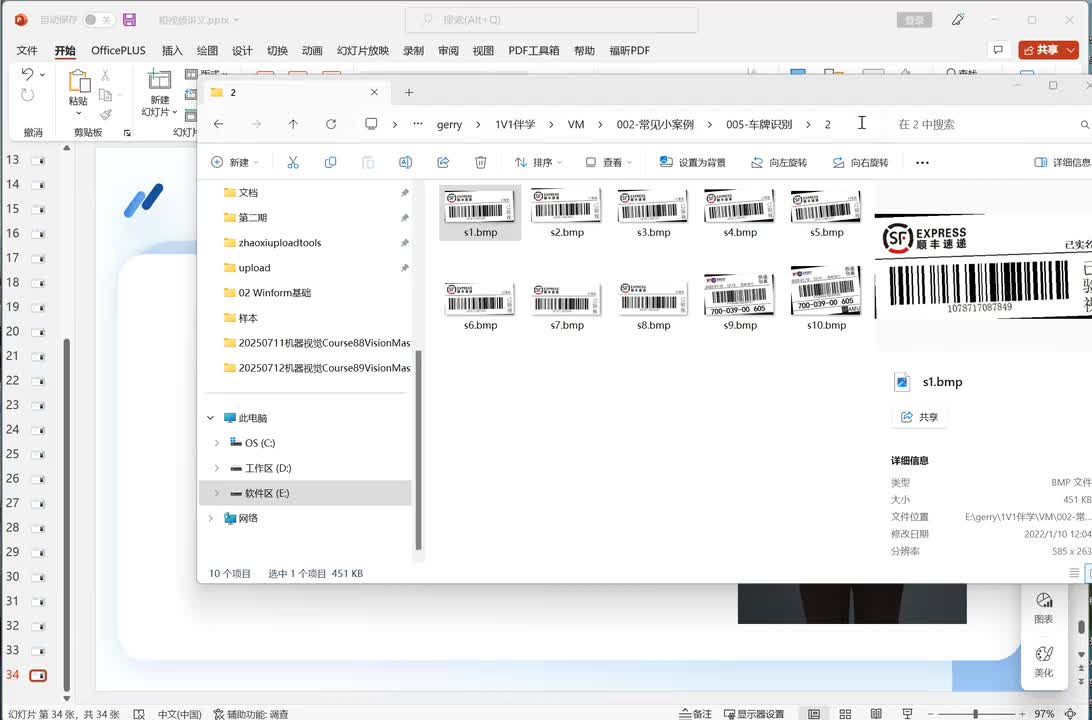This screenshot has width=1092, height=720.
Task: Open the 排序 sort dropdown
Action: tap(538, 162)
